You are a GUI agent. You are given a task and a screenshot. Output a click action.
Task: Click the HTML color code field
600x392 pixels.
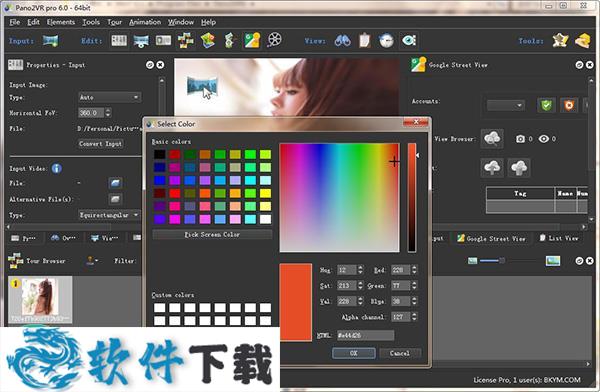pyautogui.click(x=365, y=335)
